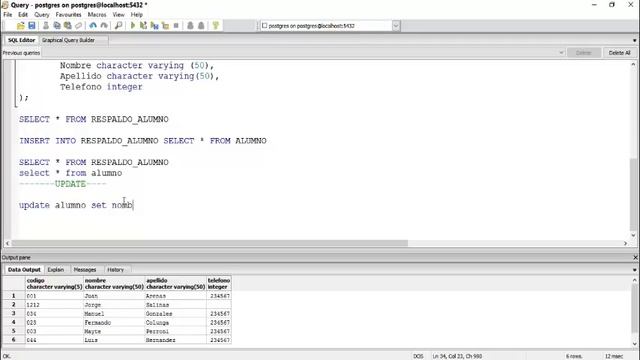Click the Redo arrow icon
The width and height of the screenshot is (640, 360).
click(x=104, y=26)
